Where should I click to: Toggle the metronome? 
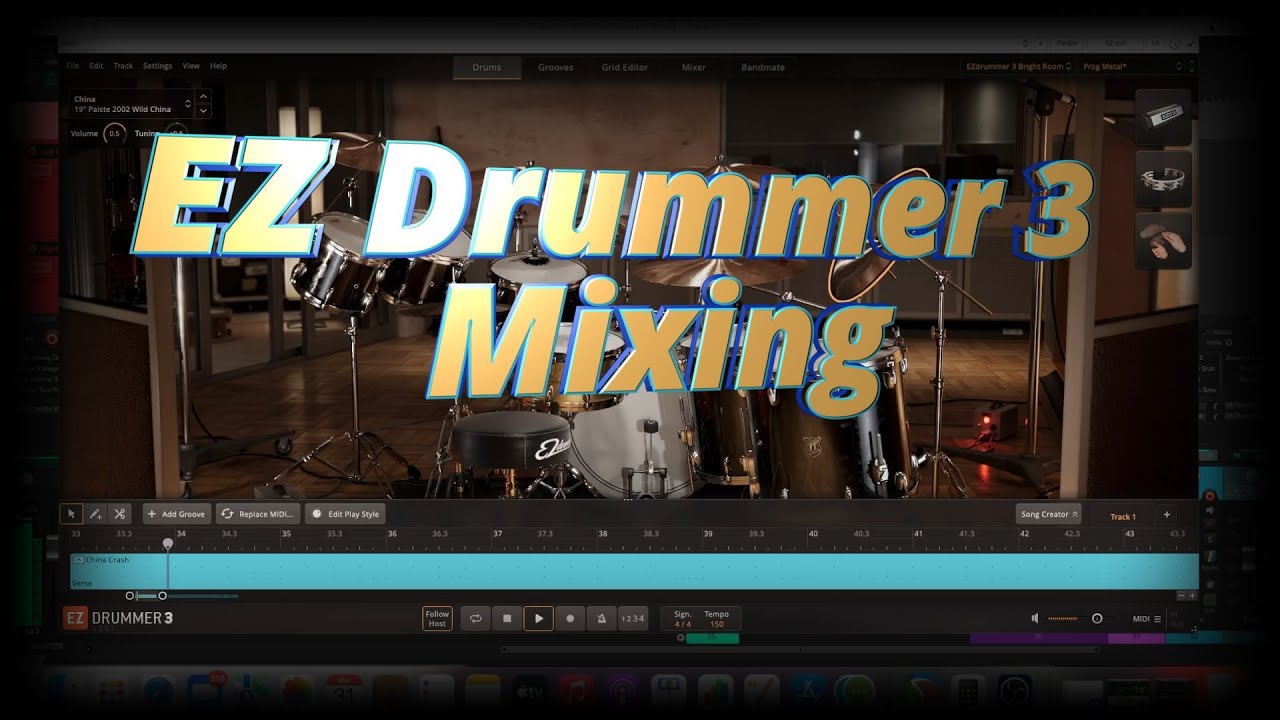[x=601, y=619]
